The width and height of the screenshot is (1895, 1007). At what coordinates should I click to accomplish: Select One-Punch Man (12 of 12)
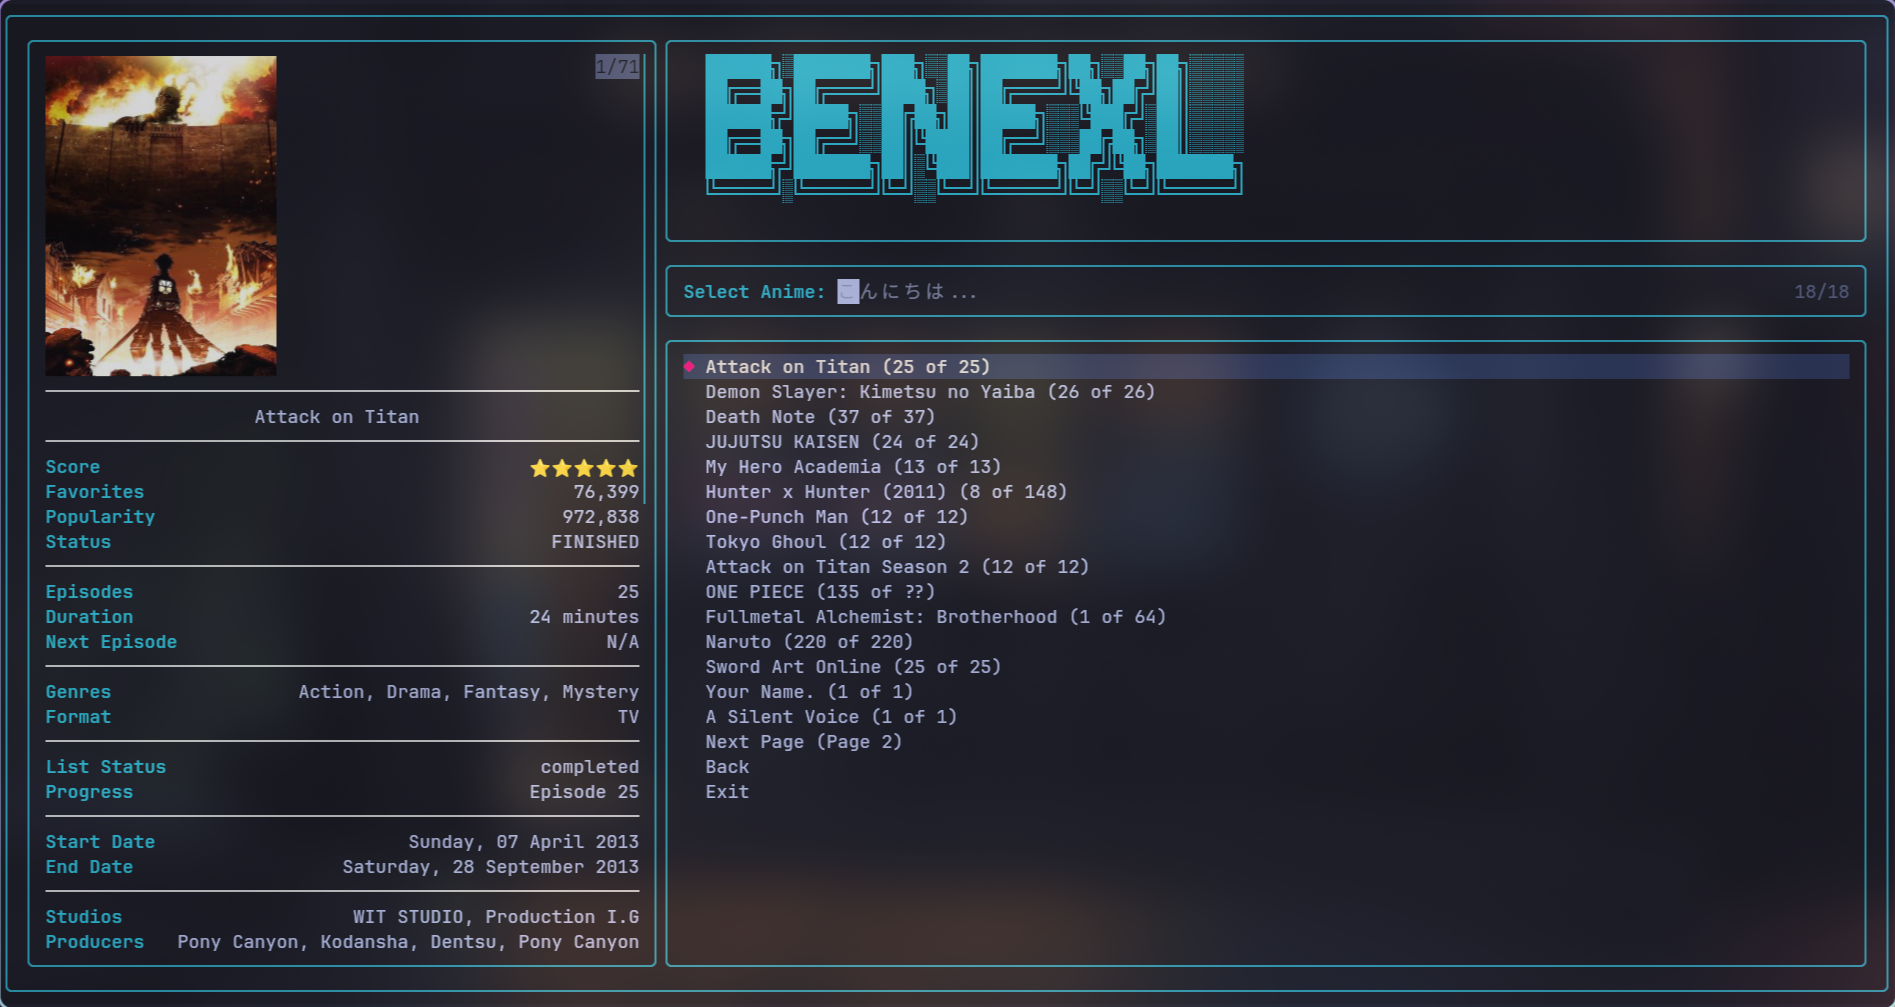point(837,517)
